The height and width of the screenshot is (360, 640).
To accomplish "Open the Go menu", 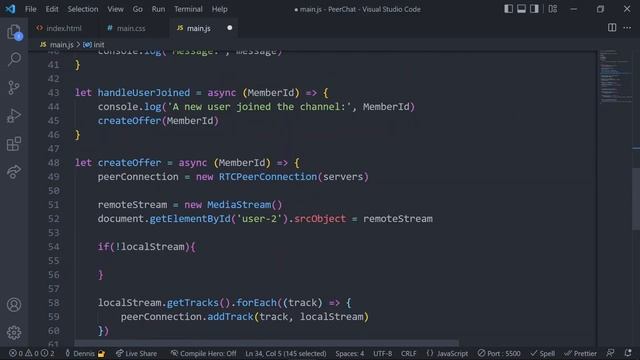I will pos(138,9).
